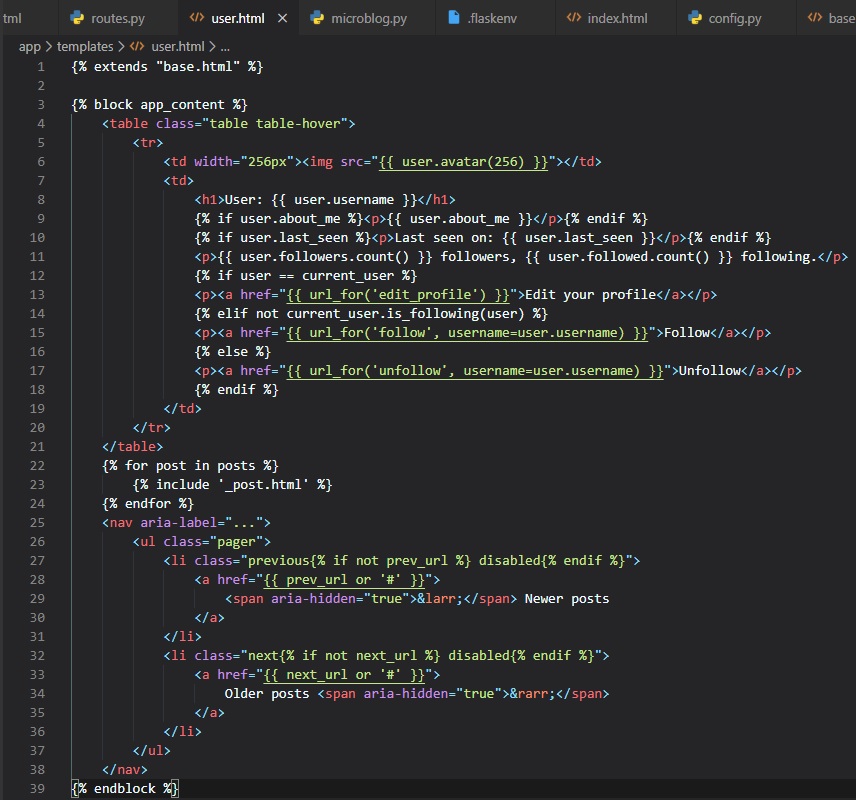The width and height of the screenshot is (856, 800).
Task: Click the HTML icon on user.html tab
Action: (x=196, y=19)
